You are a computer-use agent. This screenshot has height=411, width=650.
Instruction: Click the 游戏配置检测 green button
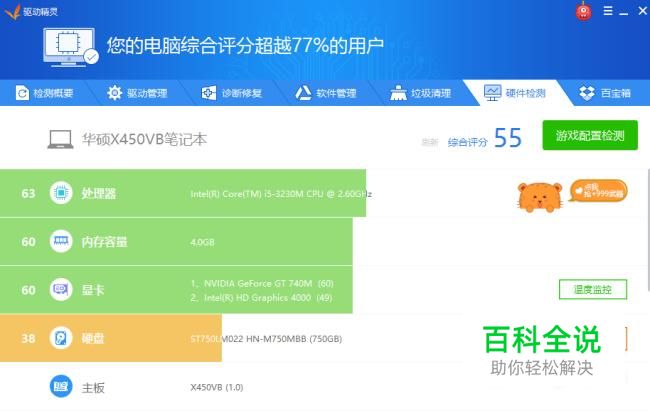590,135
